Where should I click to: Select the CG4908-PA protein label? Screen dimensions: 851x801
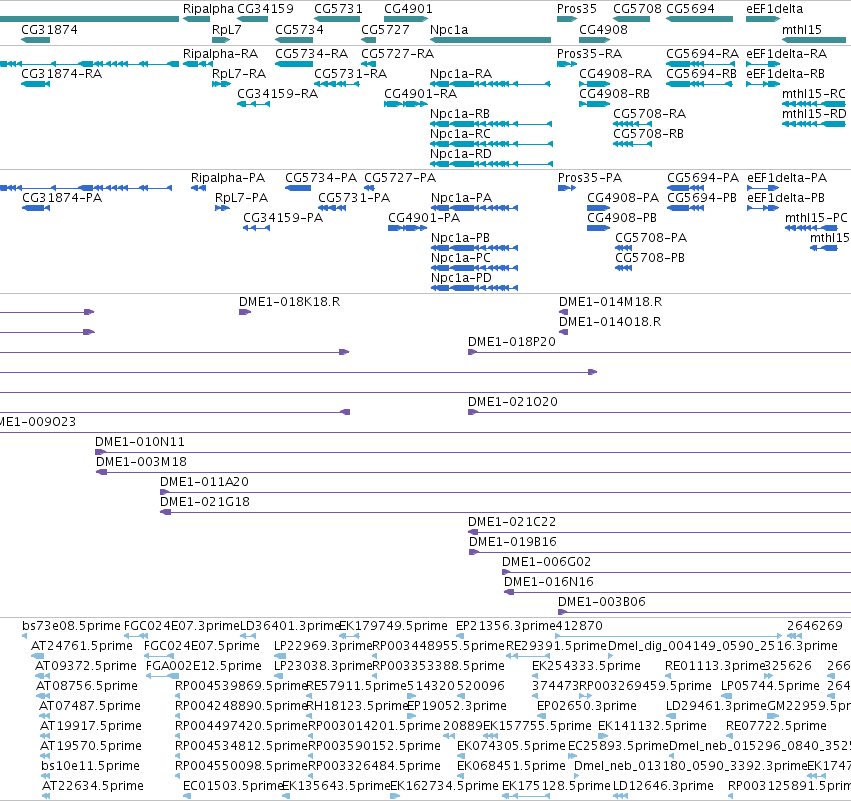[623, 198]
